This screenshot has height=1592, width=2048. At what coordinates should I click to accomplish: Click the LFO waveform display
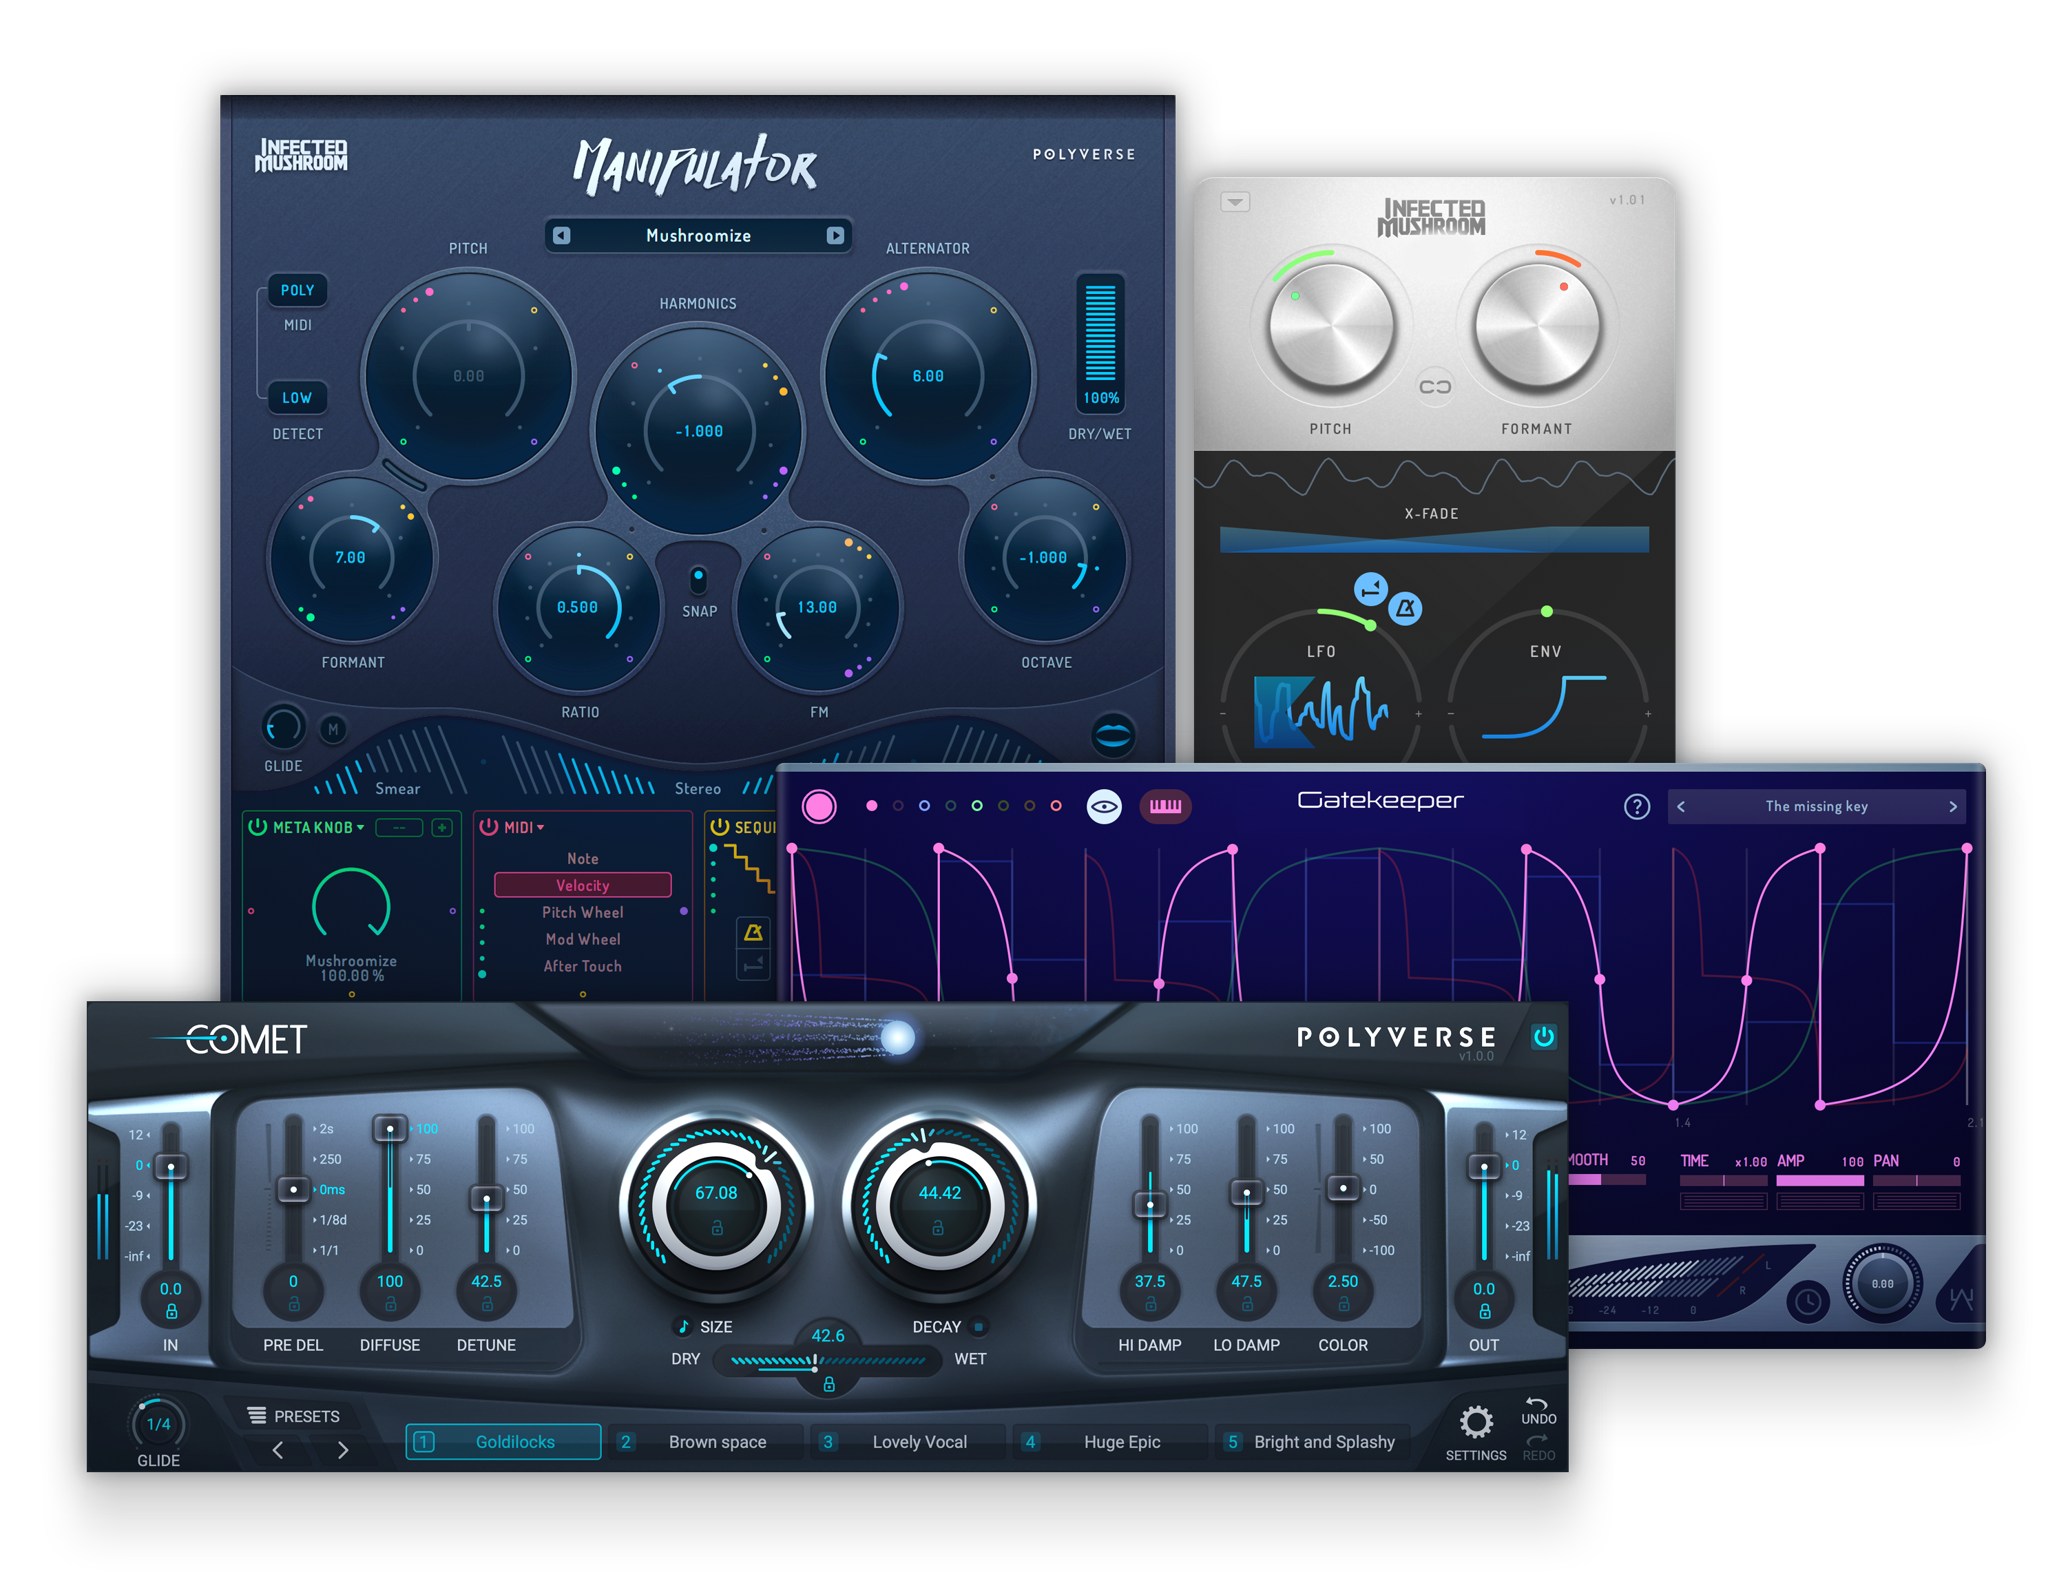coord(1320,711)
